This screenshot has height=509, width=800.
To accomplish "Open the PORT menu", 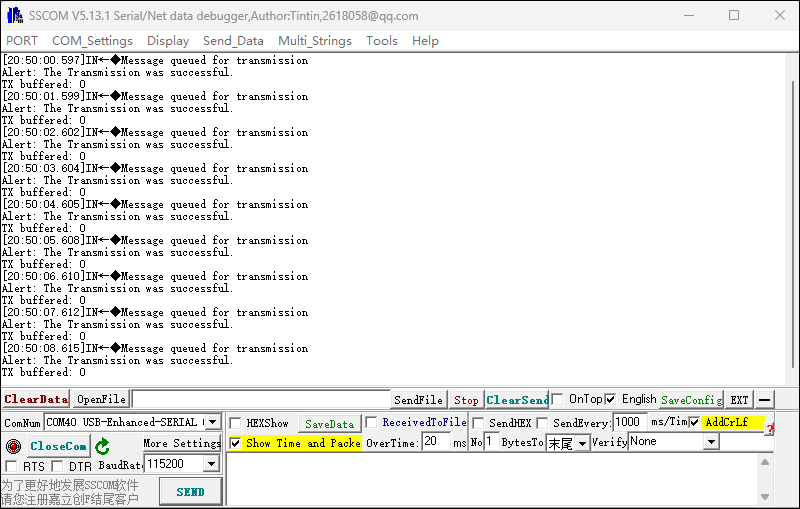I will pos(22,41).
